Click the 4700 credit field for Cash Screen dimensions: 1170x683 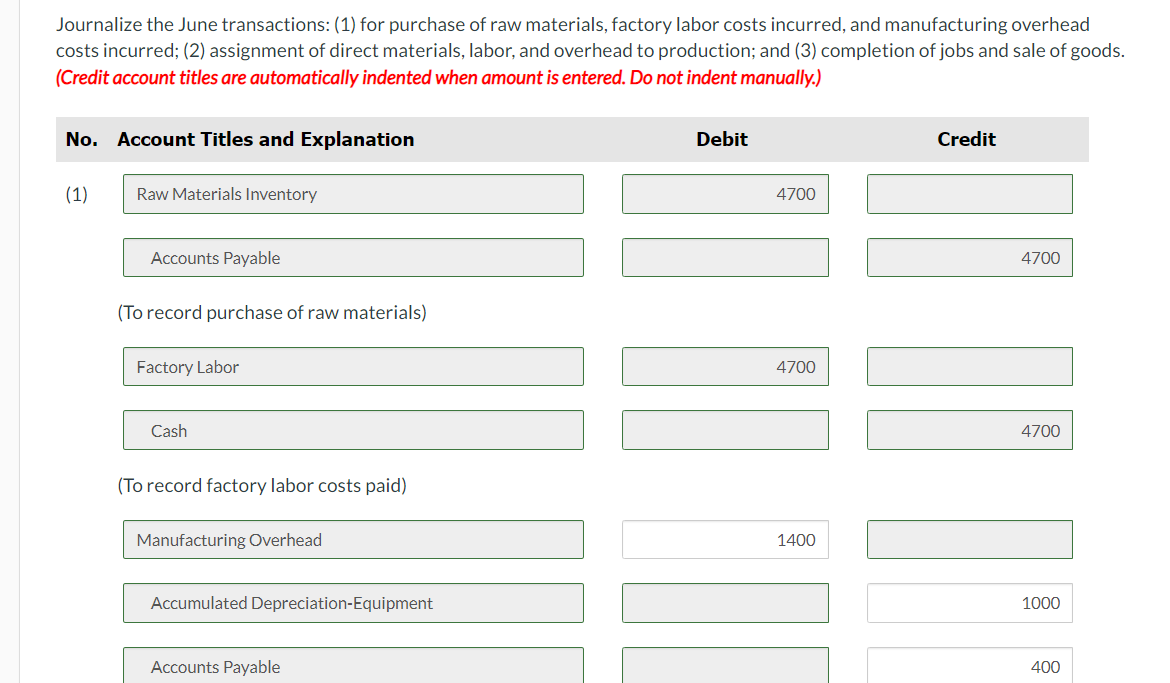click(x=969, y=431)
